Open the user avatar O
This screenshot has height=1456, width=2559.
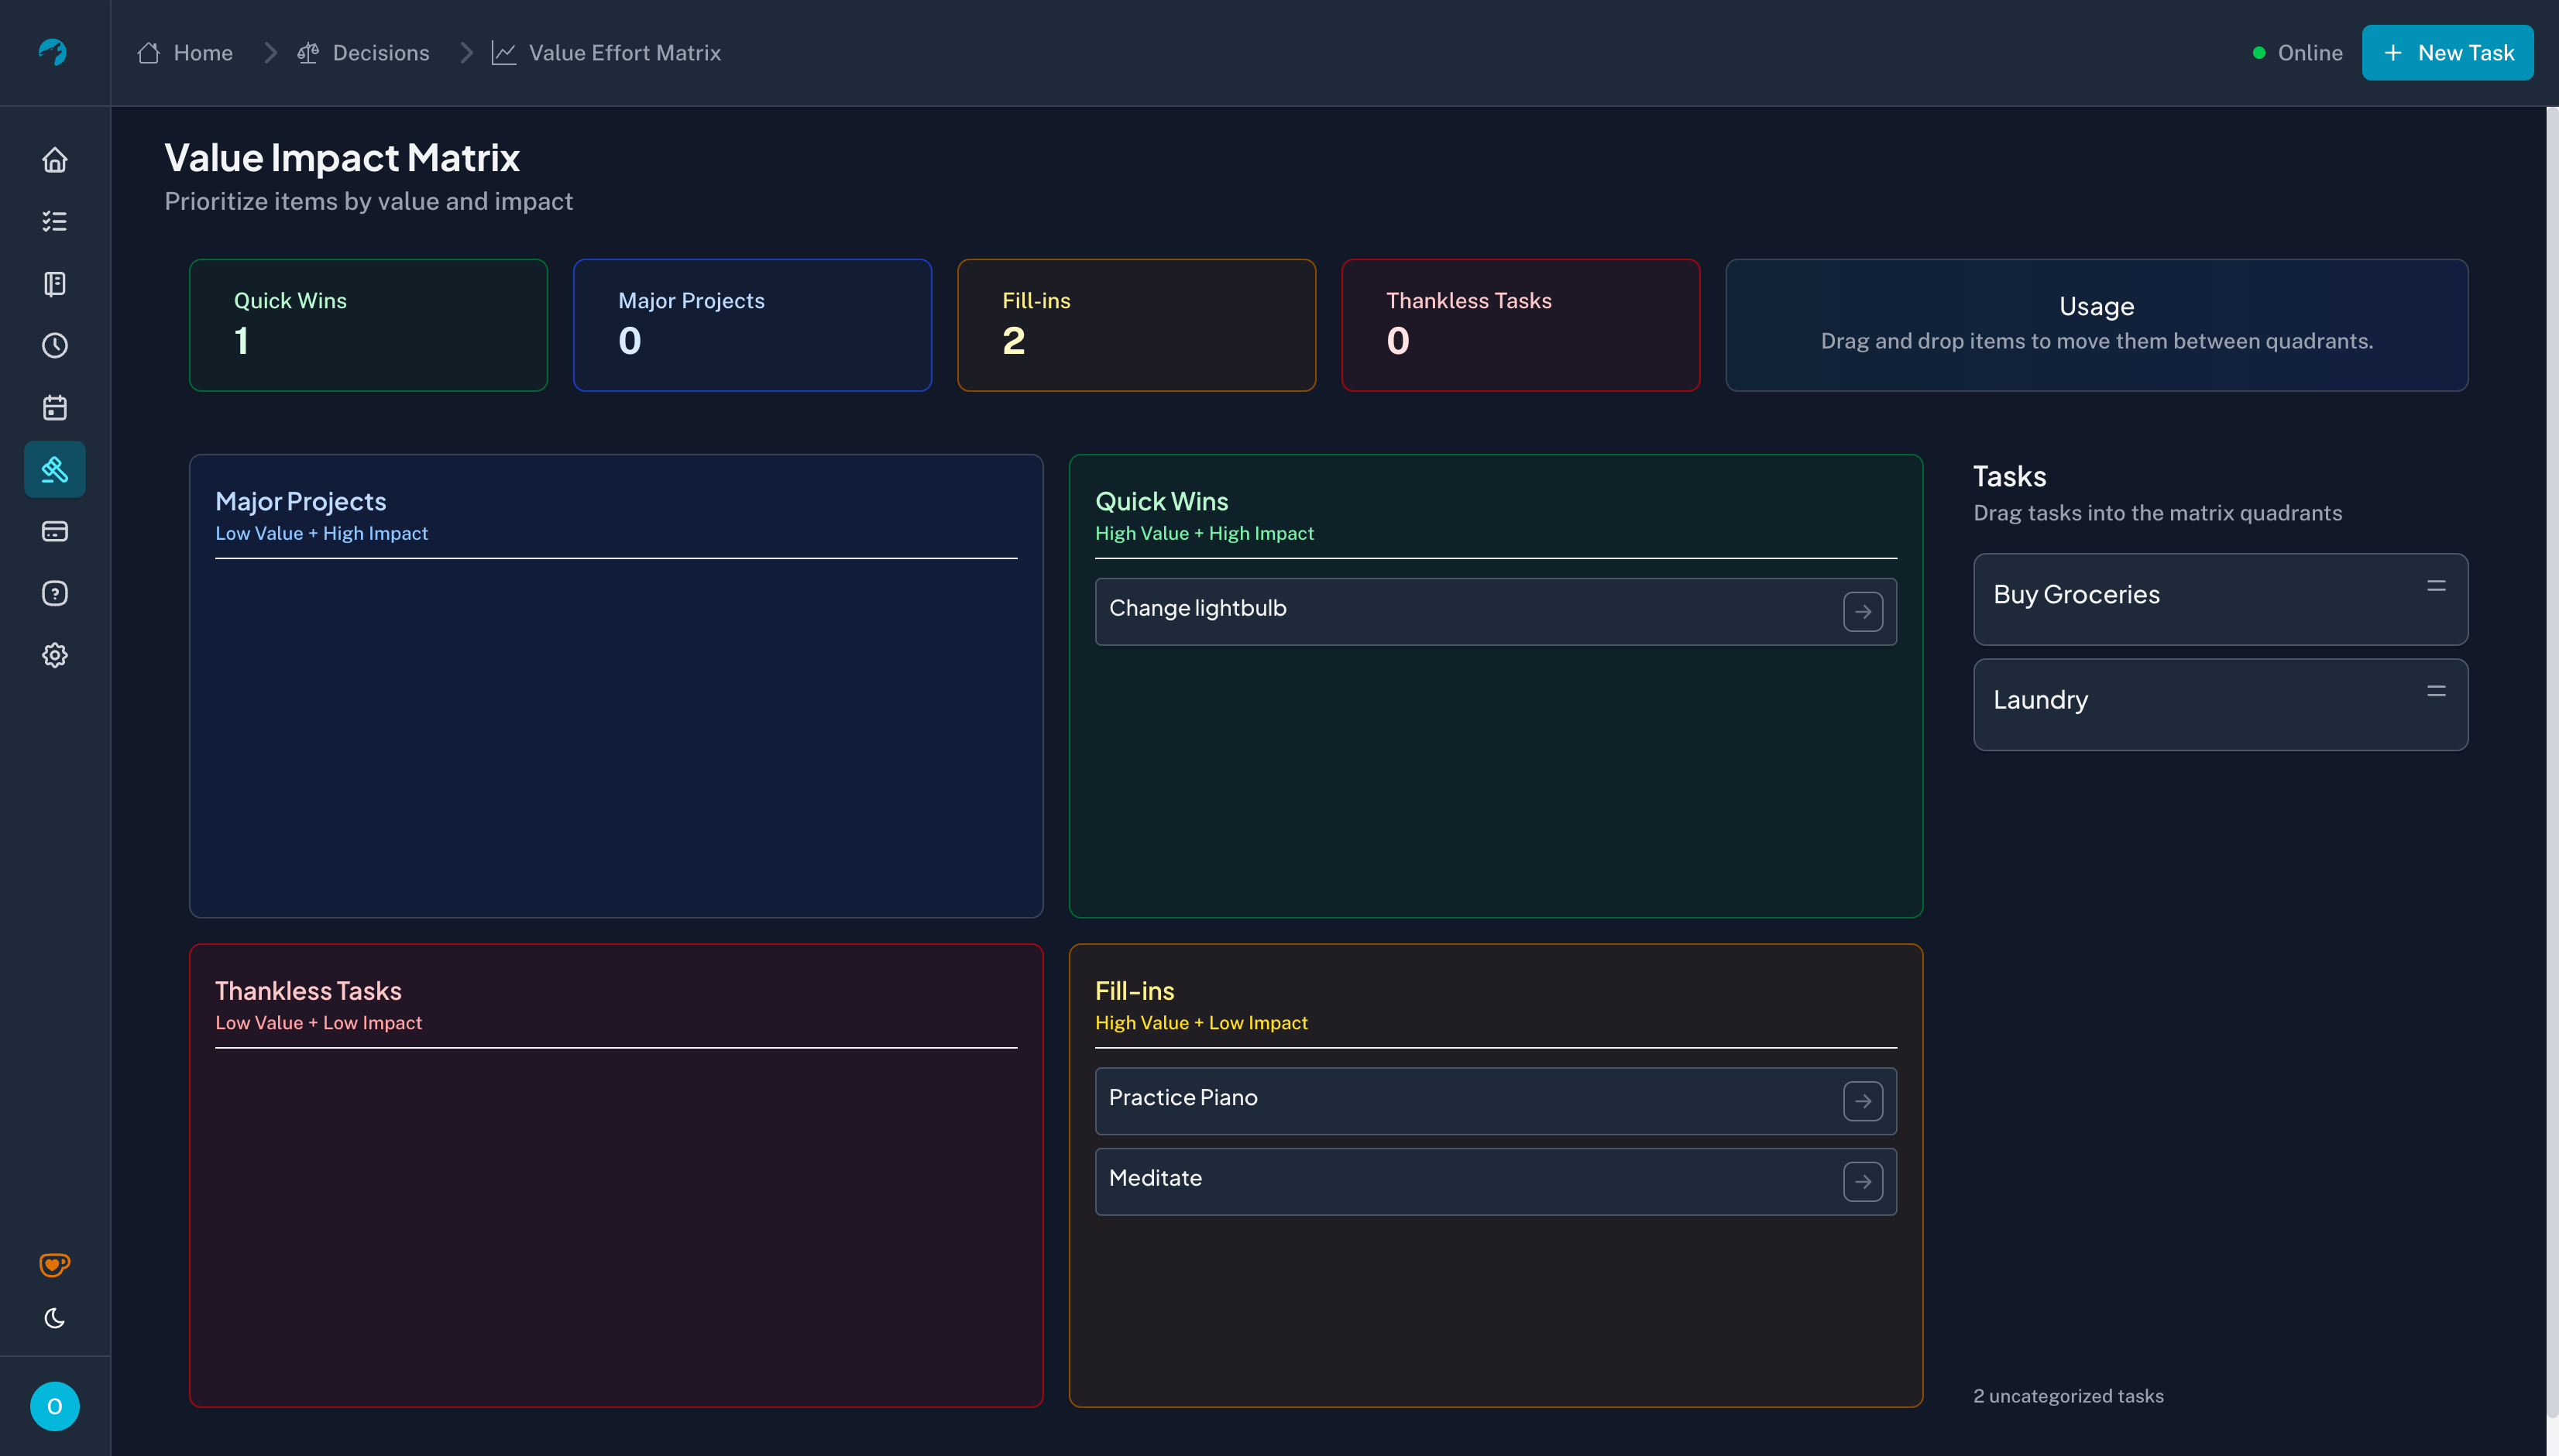[x=55, y=1406]
